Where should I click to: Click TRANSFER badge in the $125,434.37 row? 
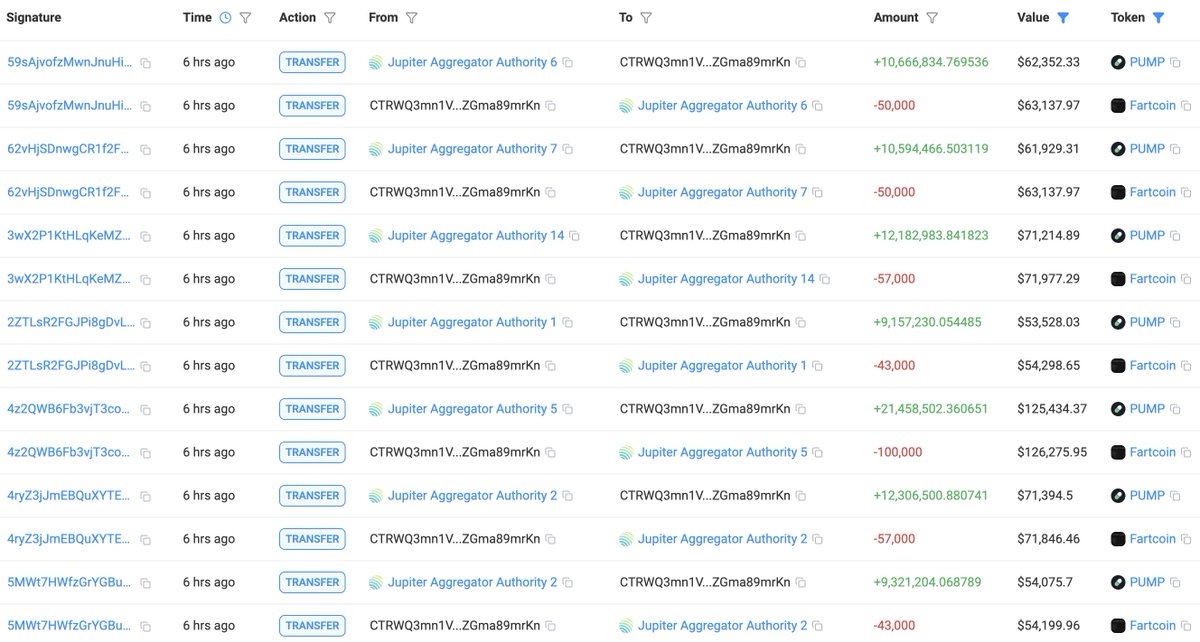pyautogui.click(x=312, y=409)
